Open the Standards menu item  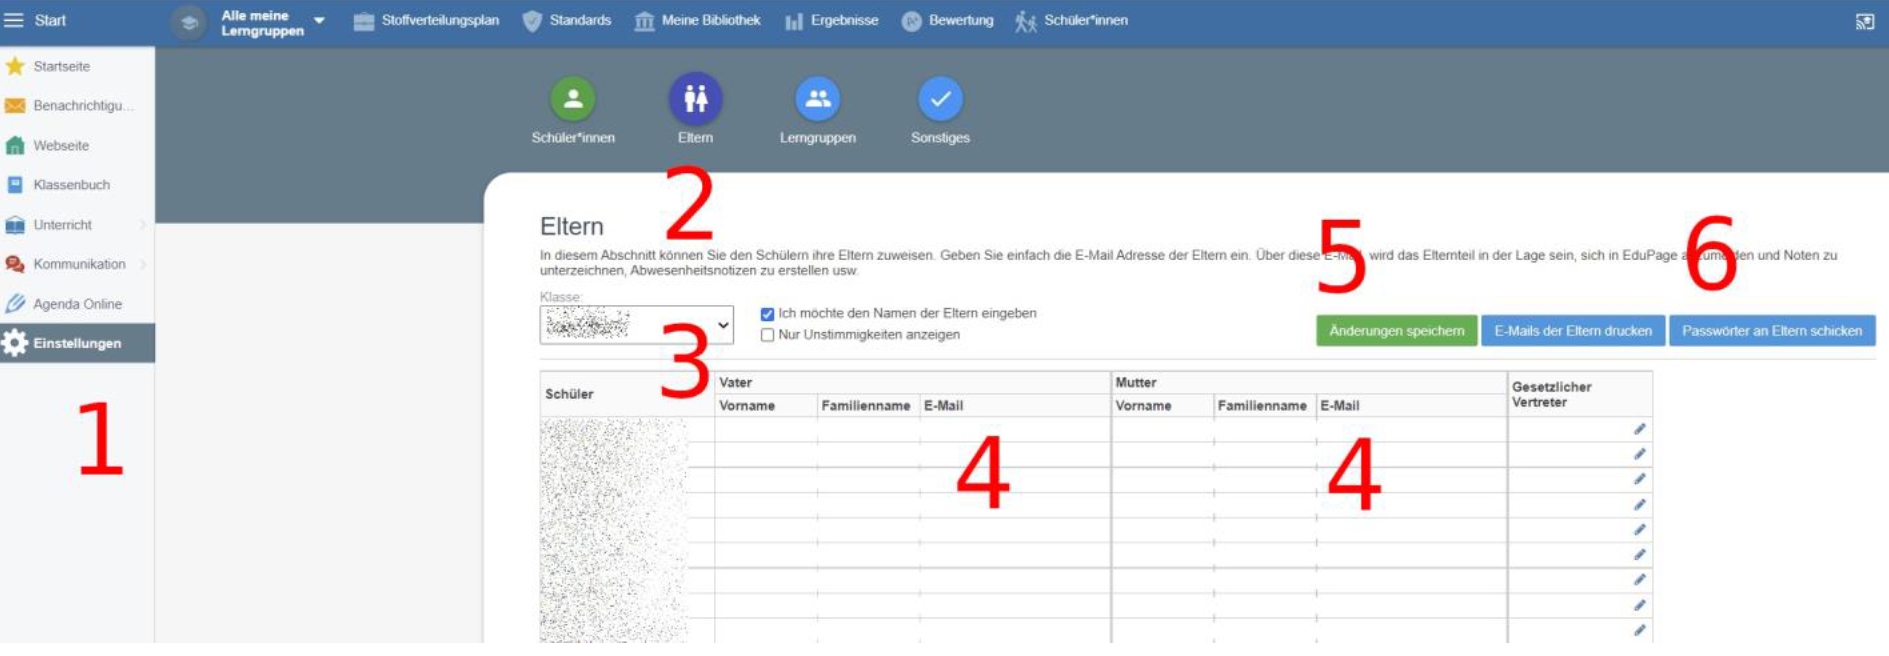(567, 21)
